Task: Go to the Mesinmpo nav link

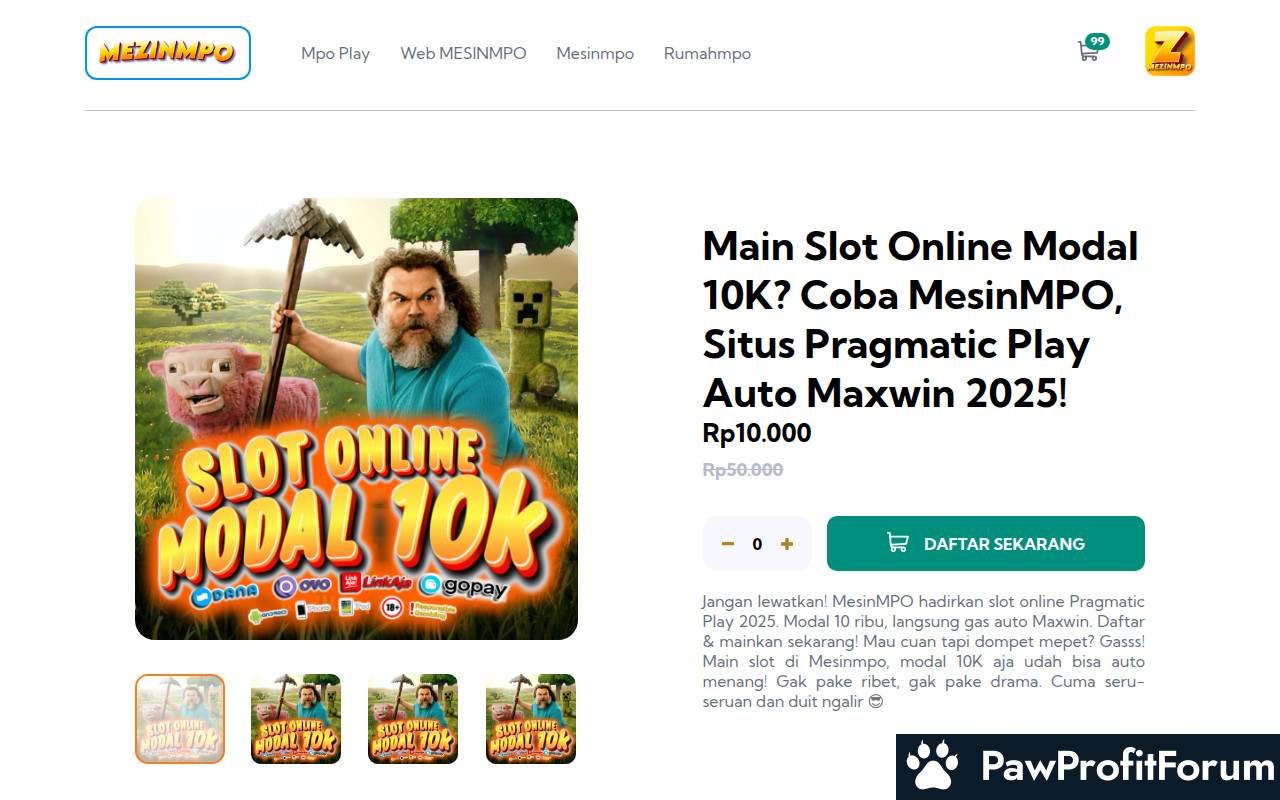Action: point(595,53)
